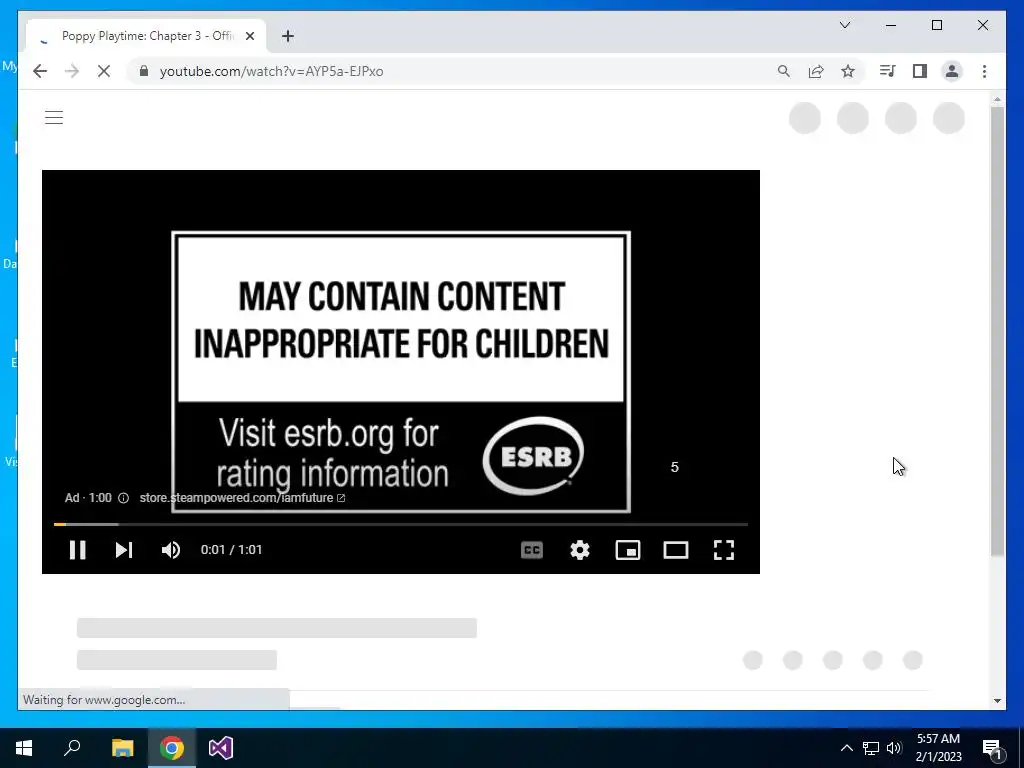Open Windows notification center
The image size is (1024, 768).
(x=993, y=748)
